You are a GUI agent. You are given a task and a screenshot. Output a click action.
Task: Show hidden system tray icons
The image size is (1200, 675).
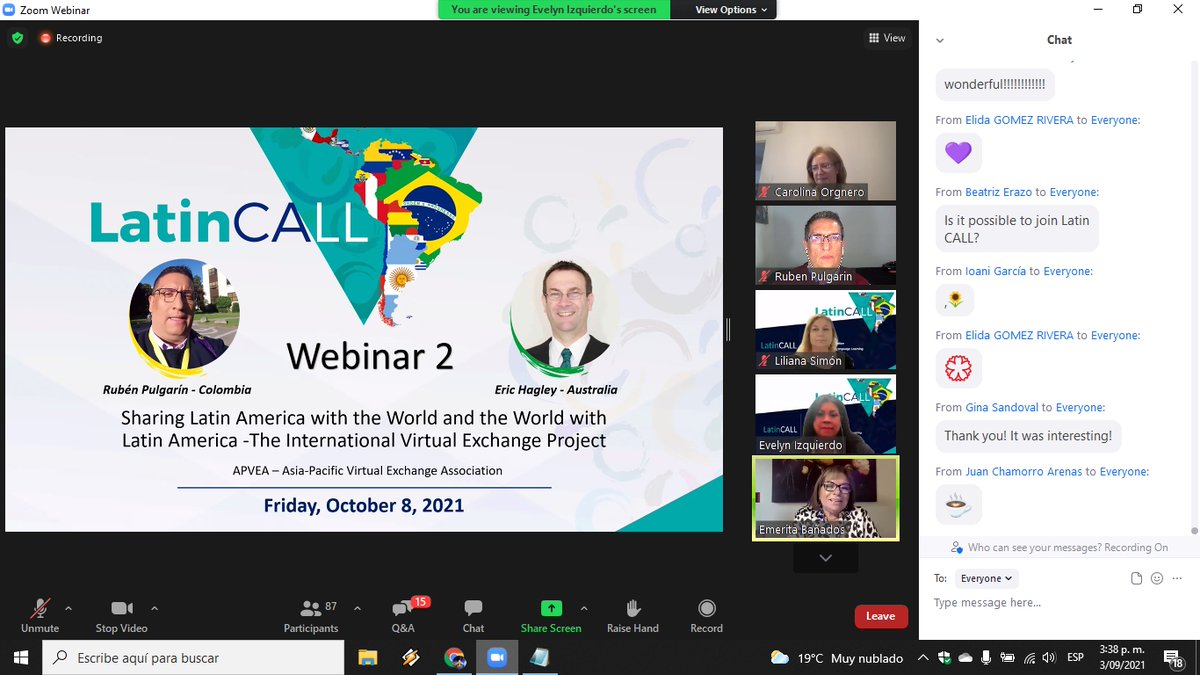coord(925,658)
